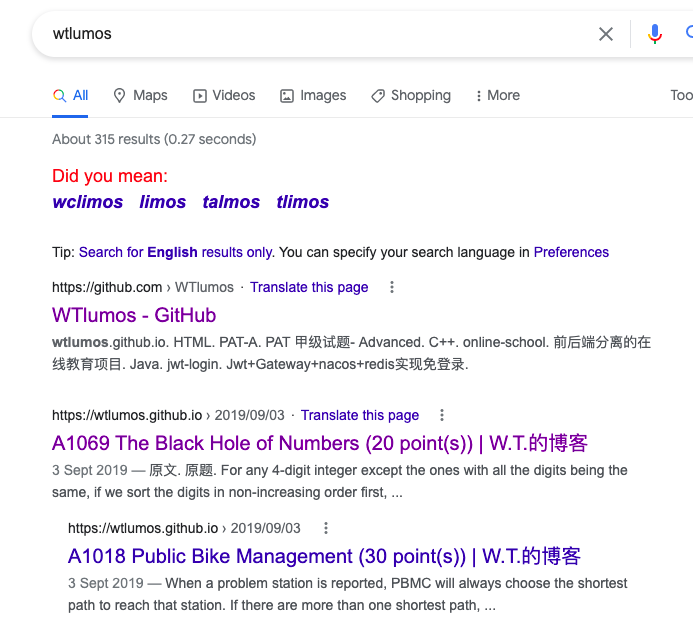Switch to the Maps tab
The width and height of the screenshot is (693, 637).
click(x=140, y=95)
